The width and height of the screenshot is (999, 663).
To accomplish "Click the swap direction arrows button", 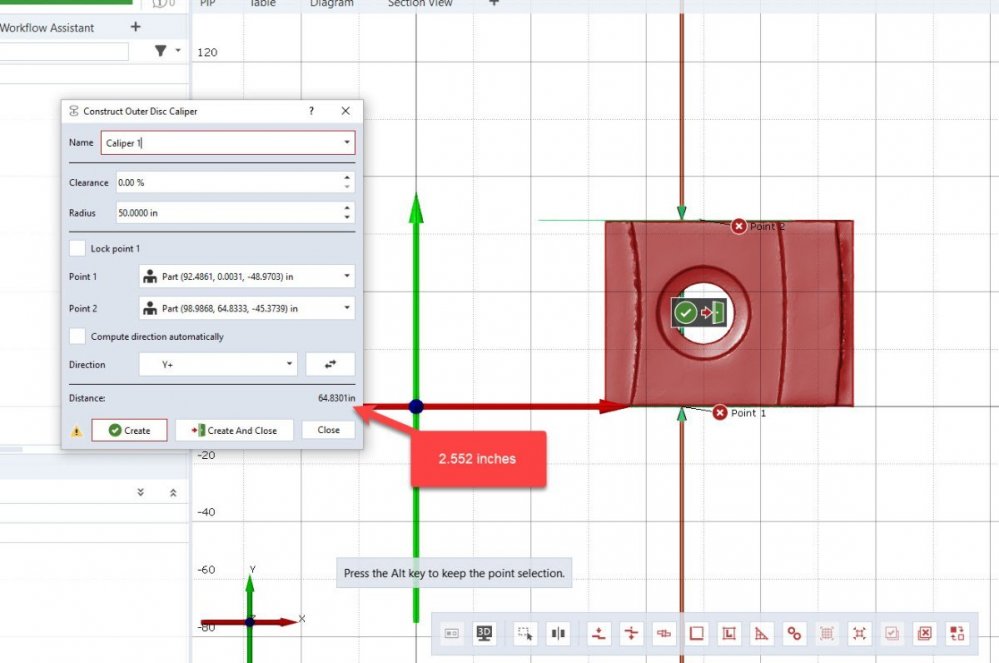I will point(330,365).
